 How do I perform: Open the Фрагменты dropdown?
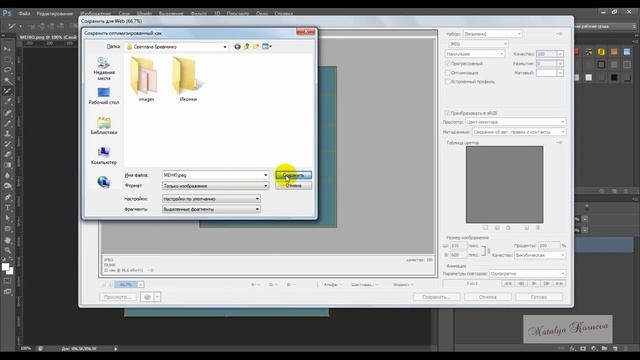coord(211,209)
